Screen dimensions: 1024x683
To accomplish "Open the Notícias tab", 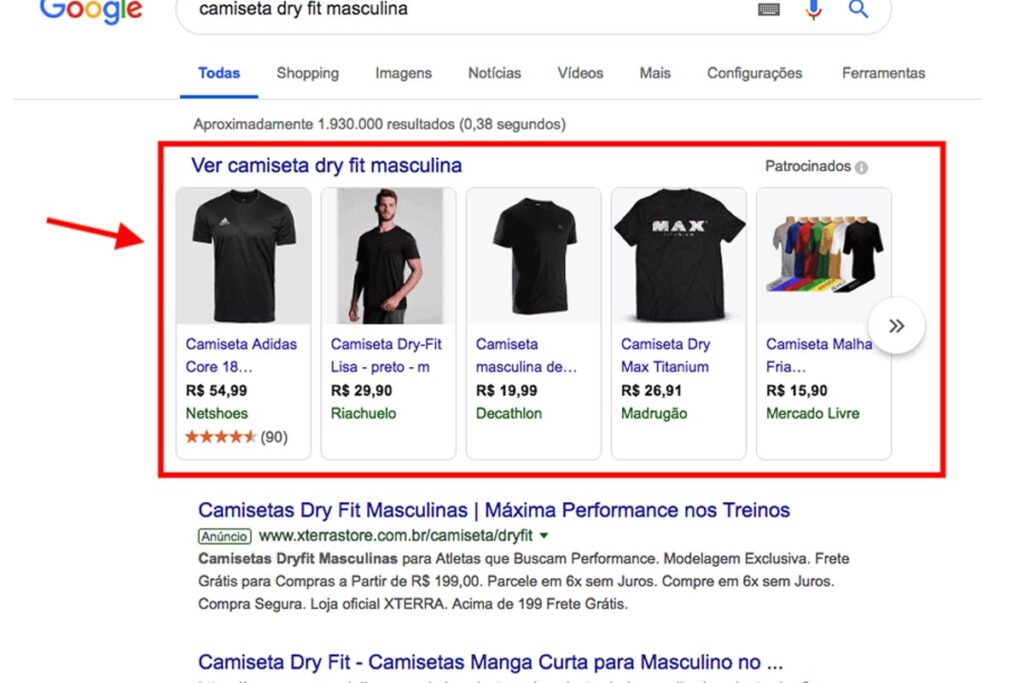I will point(494,73).
